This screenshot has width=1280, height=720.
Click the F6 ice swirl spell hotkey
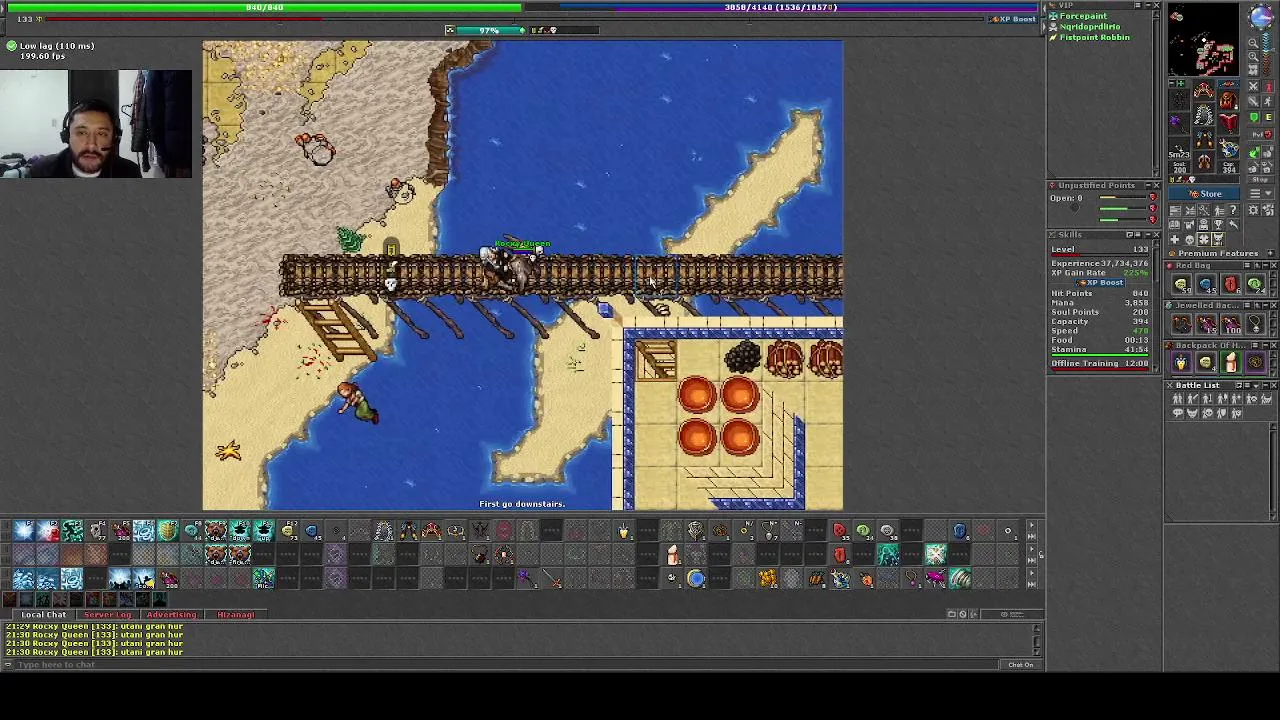tap(144, 531)
